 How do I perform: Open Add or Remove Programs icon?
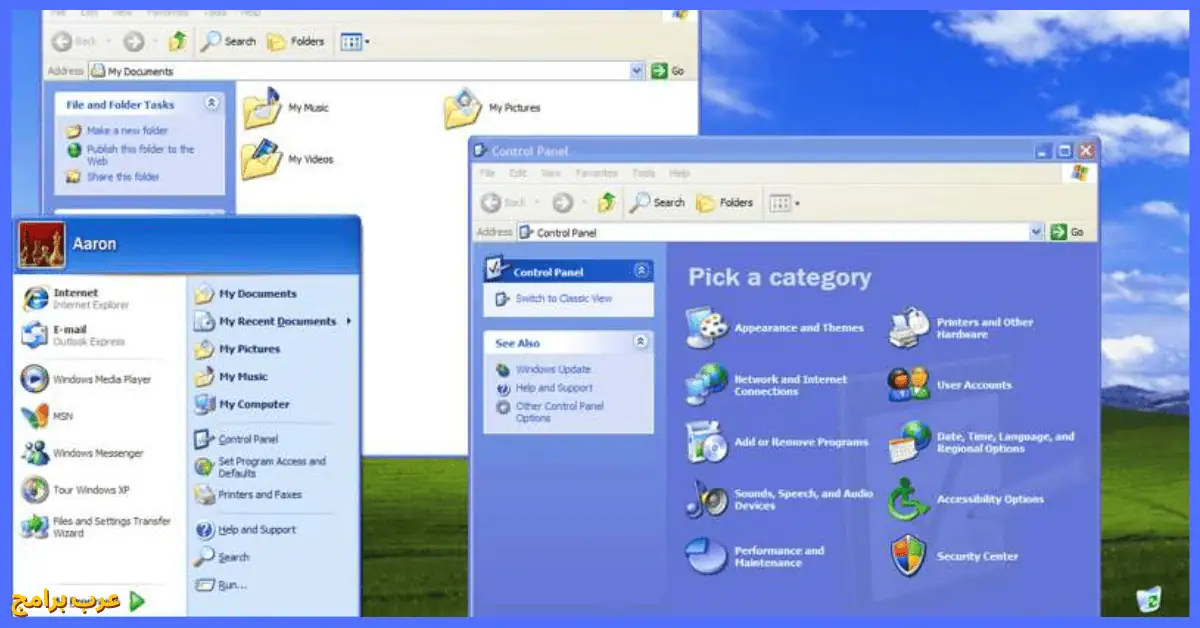click(x=707, y=442)
